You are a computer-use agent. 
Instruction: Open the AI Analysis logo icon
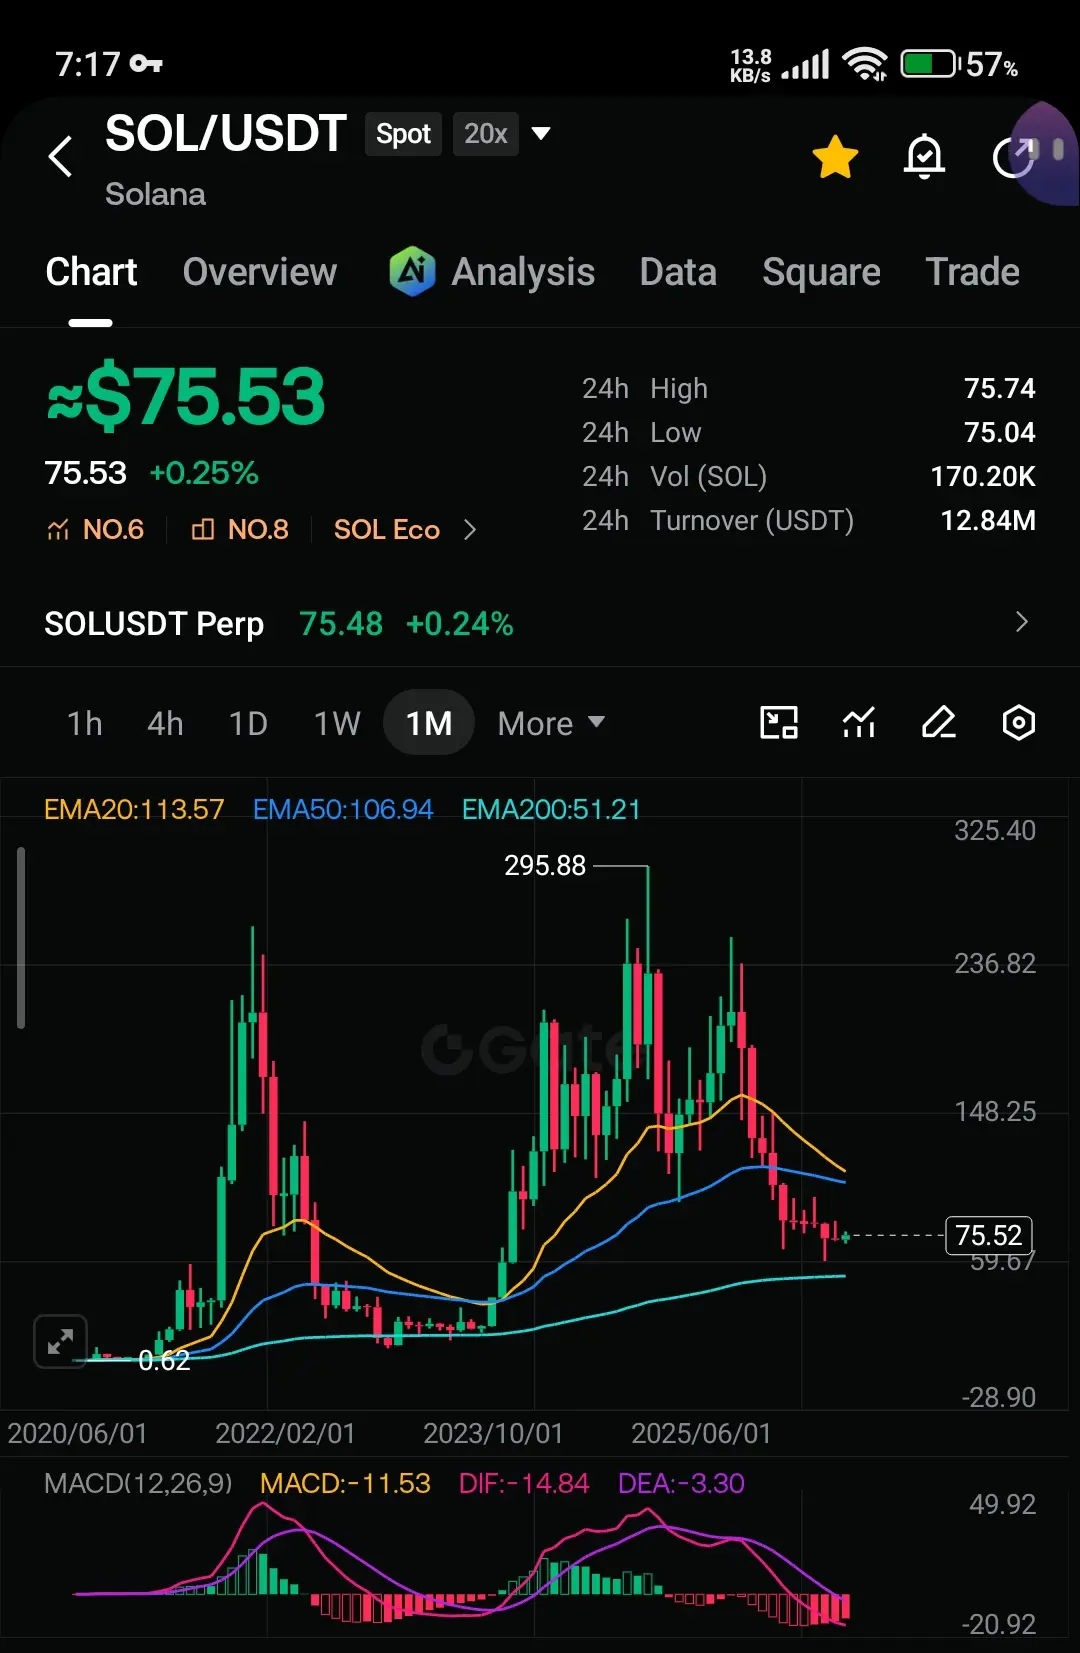pyautogui.click(x=412, y=271)
